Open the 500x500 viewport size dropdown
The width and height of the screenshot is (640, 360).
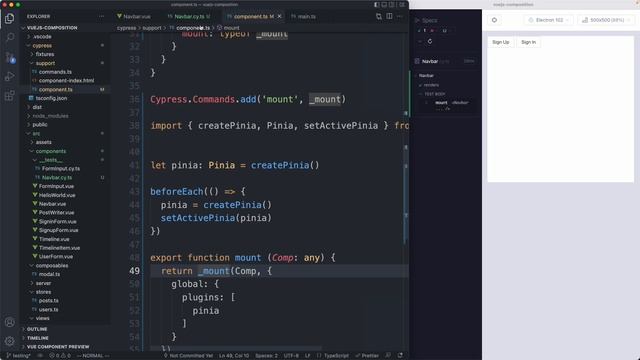[x=606, y=20]
